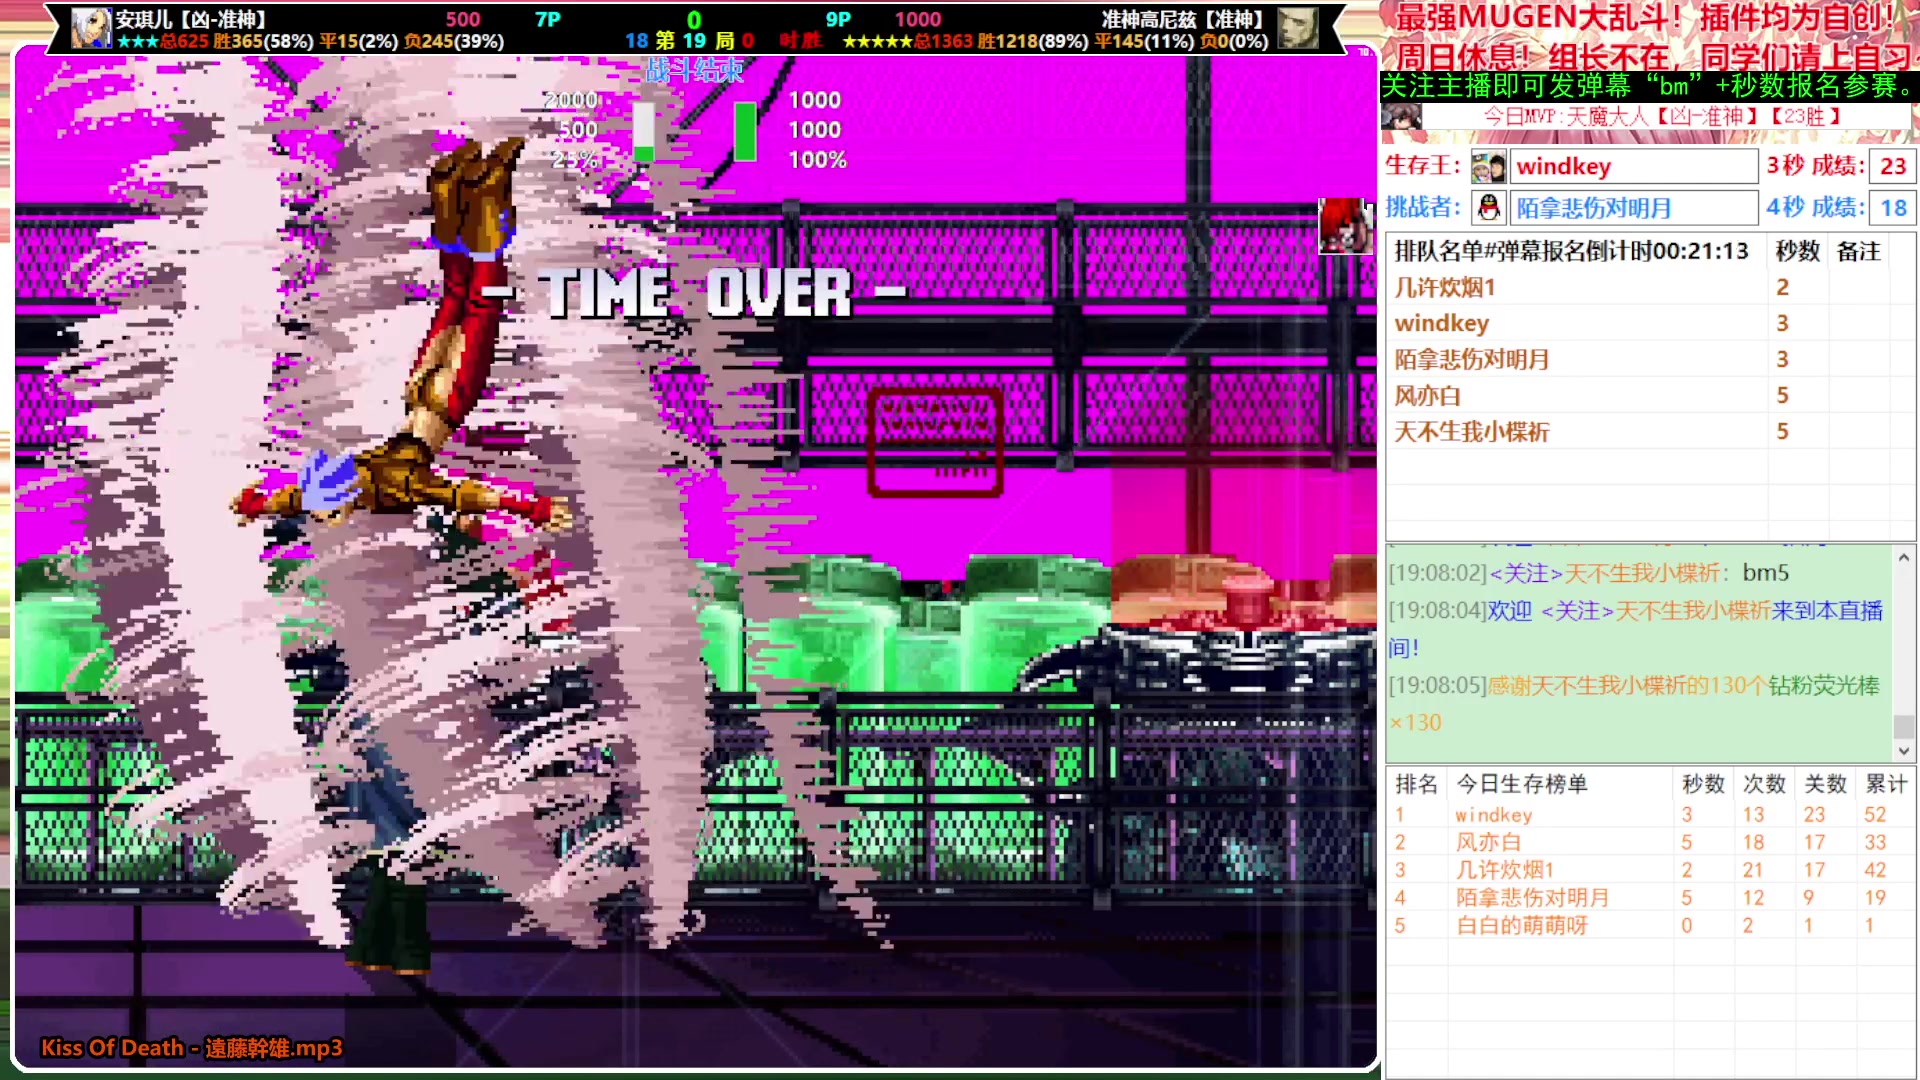Click left player green health bar
1920x1080 pixels.
coord(644,132)
